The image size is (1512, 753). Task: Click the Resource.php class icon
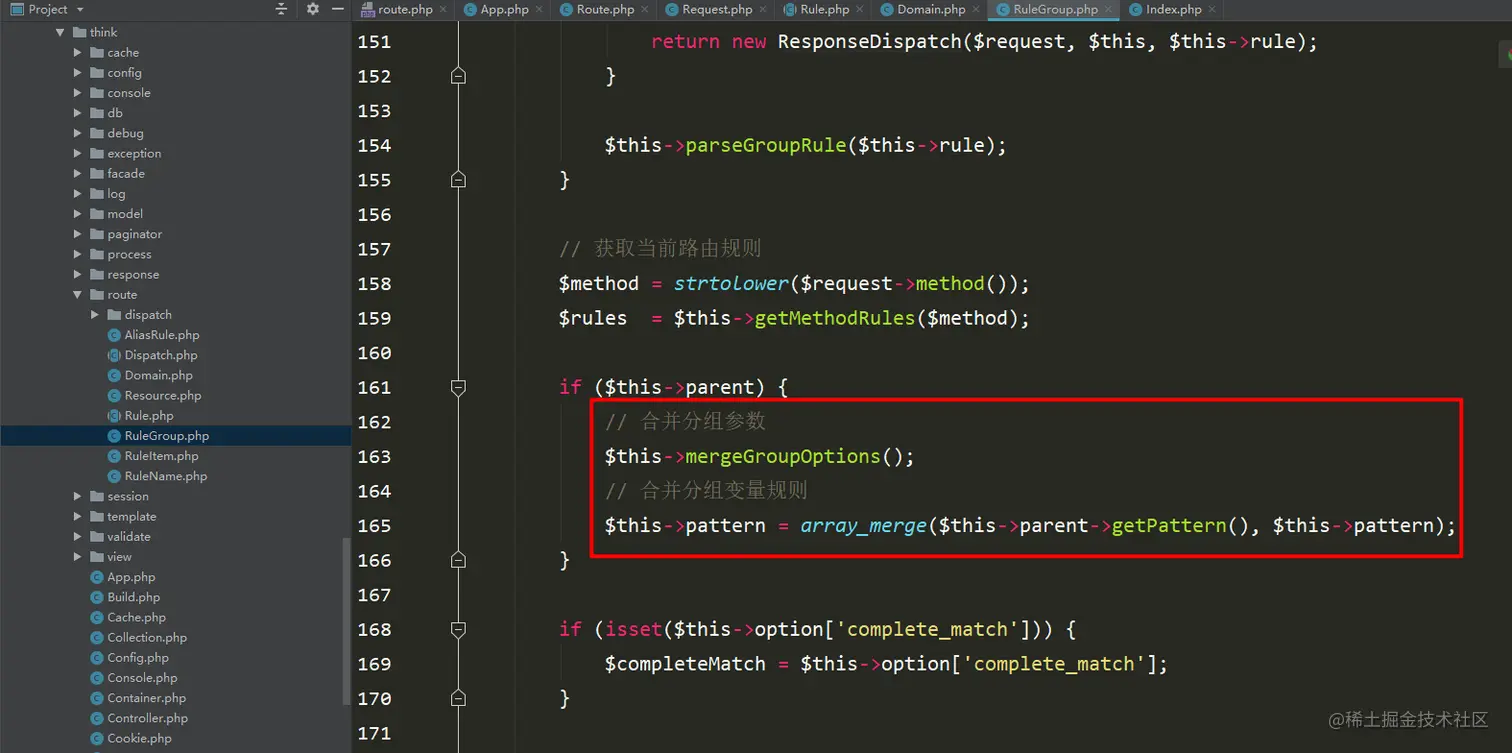[114, 395]
